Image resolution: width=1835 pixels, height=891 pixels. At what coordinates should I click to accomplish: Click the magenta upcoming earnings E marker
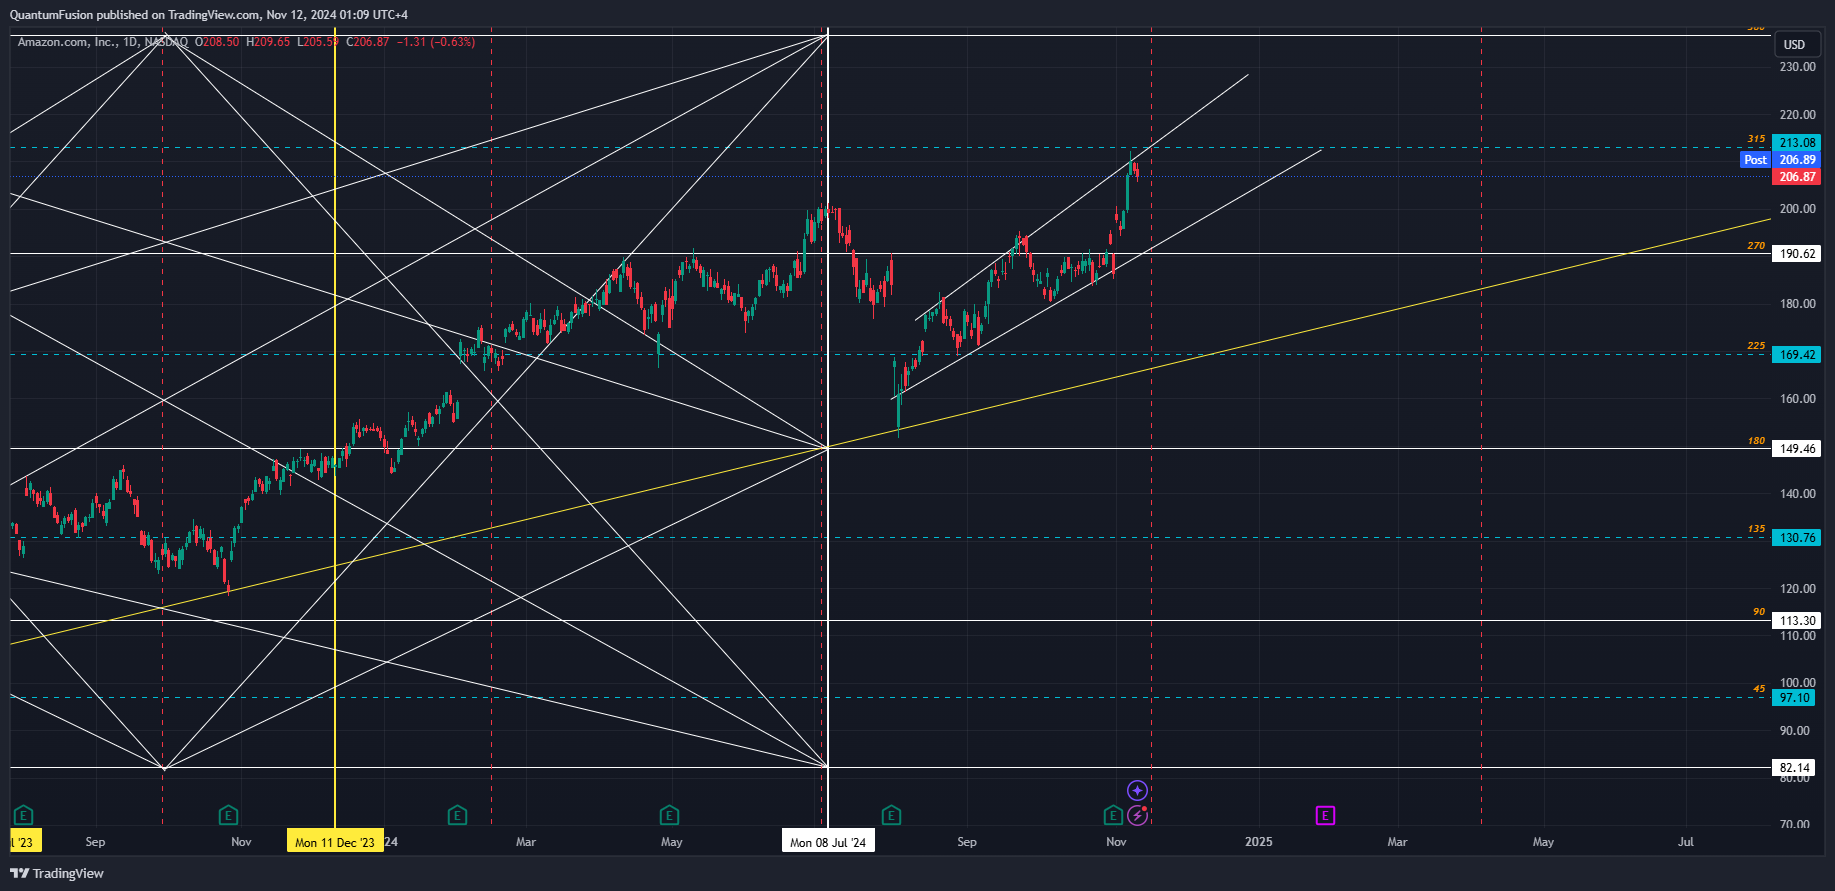1325,816
